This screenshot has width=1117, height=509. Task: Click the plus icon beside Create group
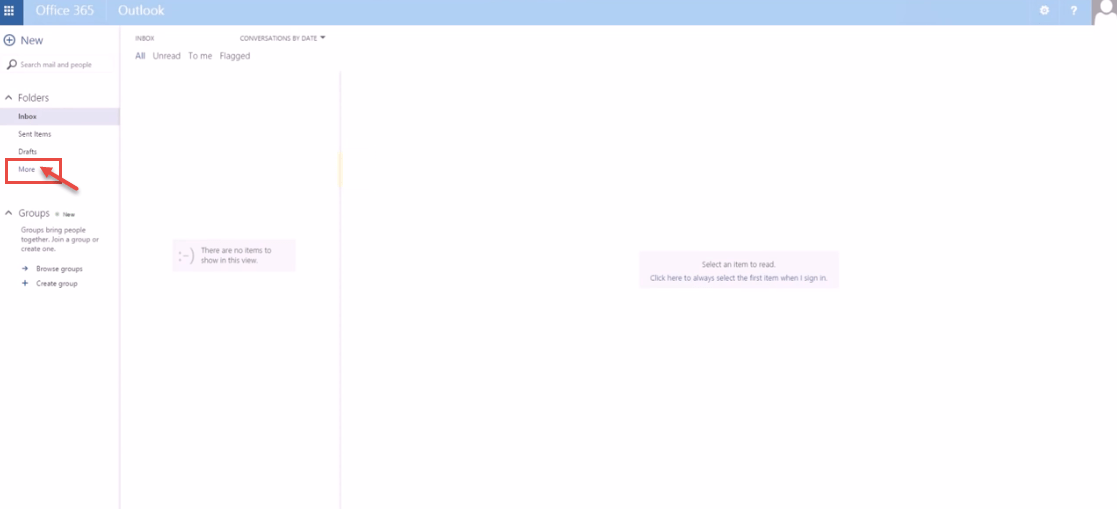pyautogui.click(x=25, y=283)
